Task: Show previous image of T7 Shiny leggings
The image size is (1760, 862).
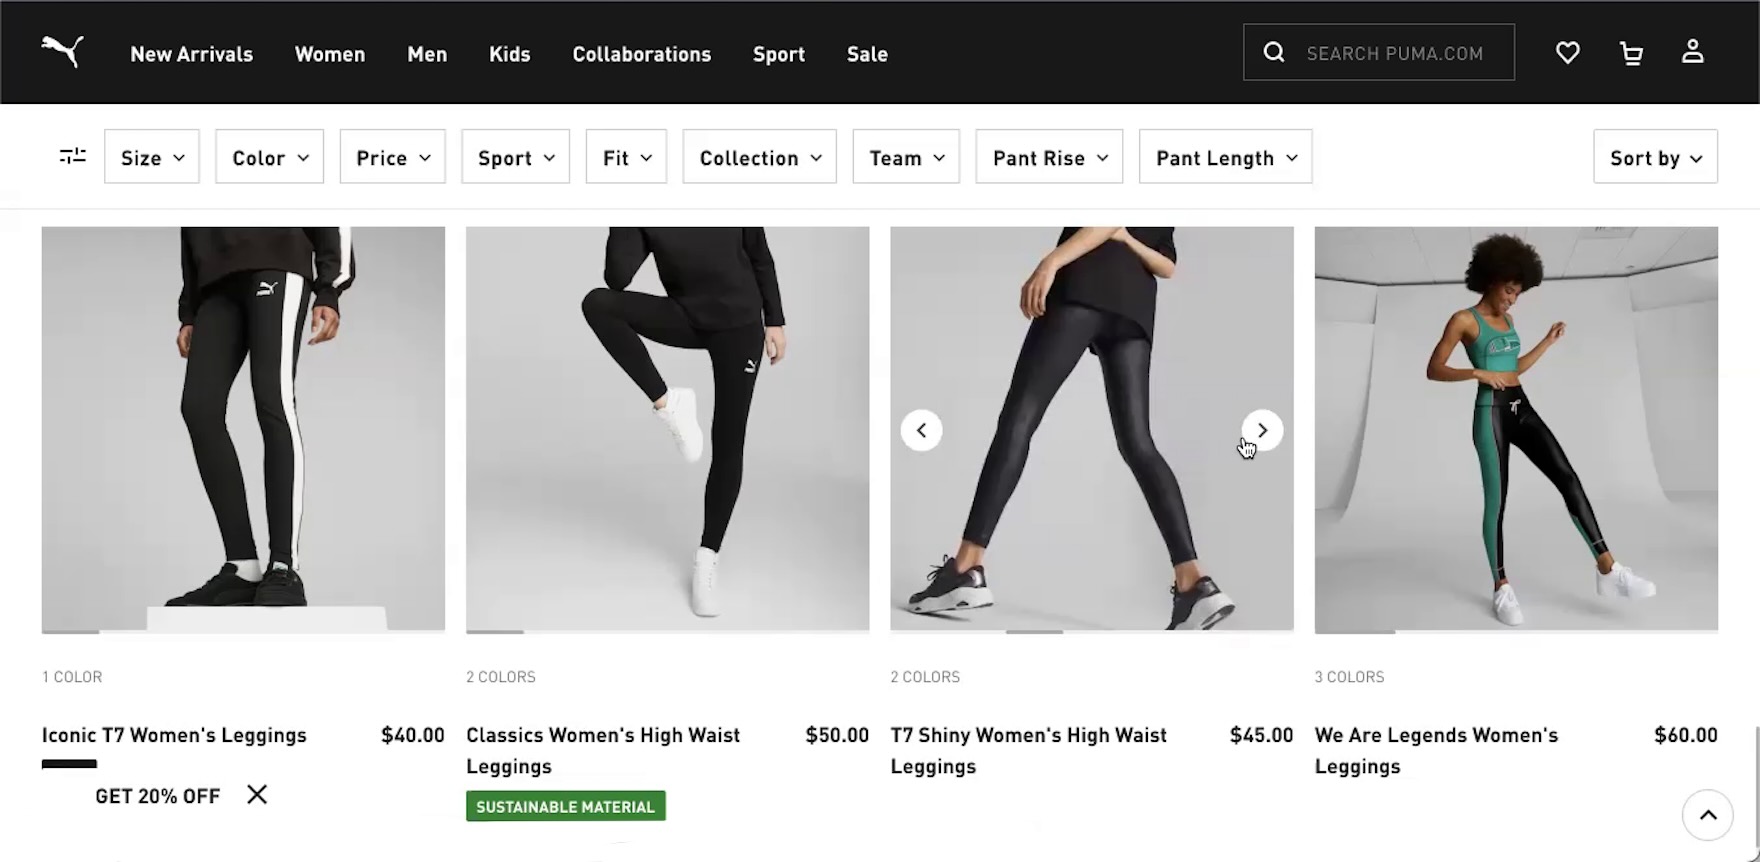Action: pyautogui.click(x=921, y=430)
